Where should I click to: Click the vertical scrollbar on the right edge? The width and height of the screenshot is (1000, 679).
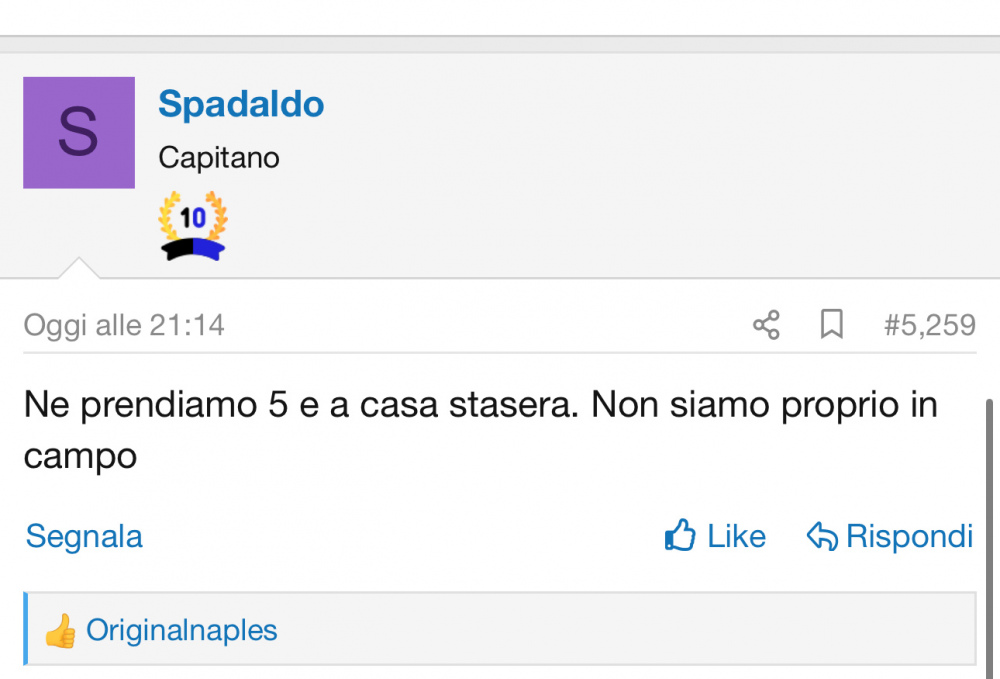coord(990,539)
